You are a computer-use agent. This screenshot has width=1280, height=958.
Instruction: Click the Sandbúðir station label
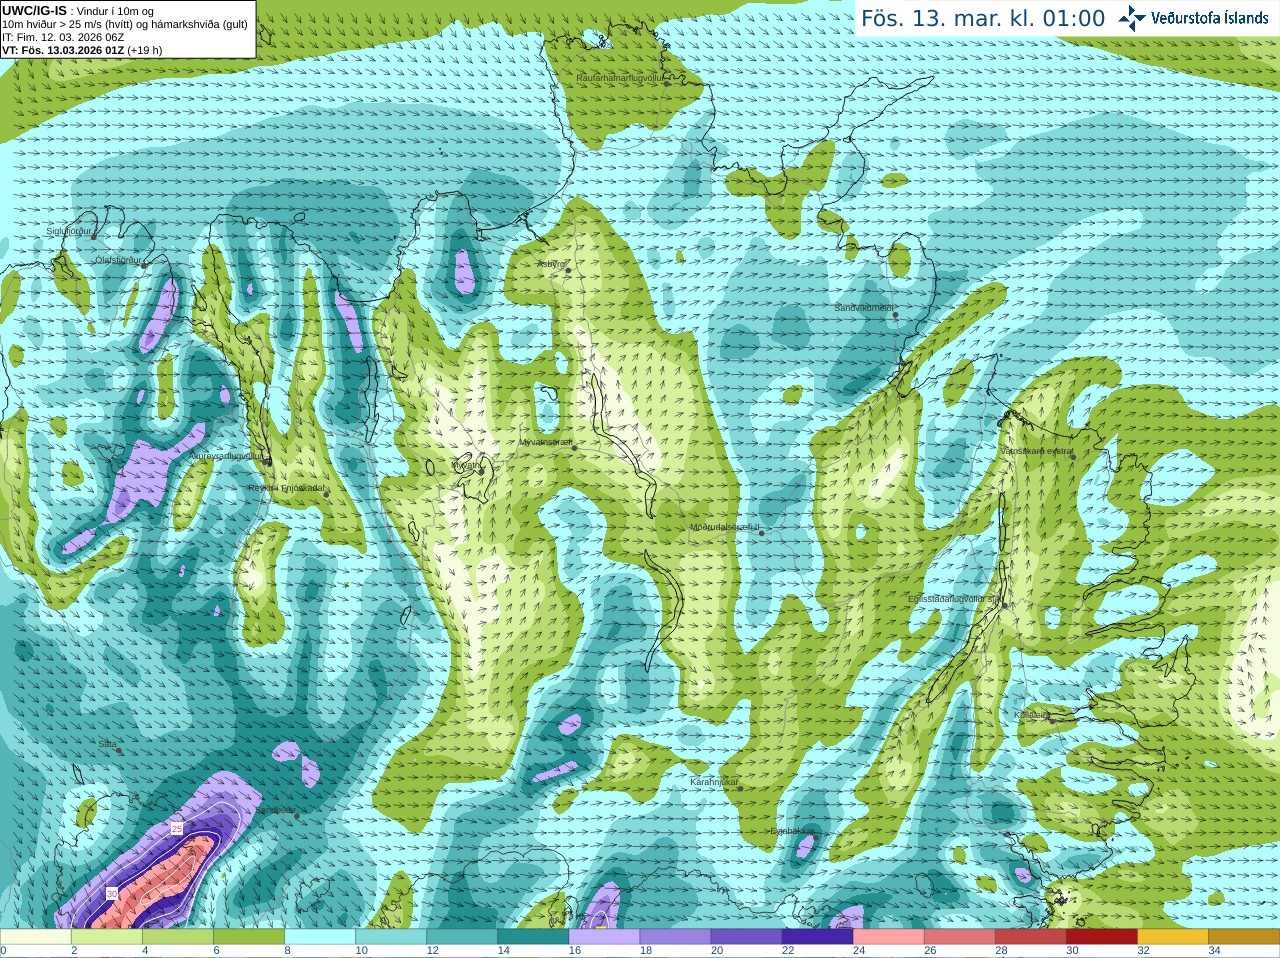[x=276, y=810]
